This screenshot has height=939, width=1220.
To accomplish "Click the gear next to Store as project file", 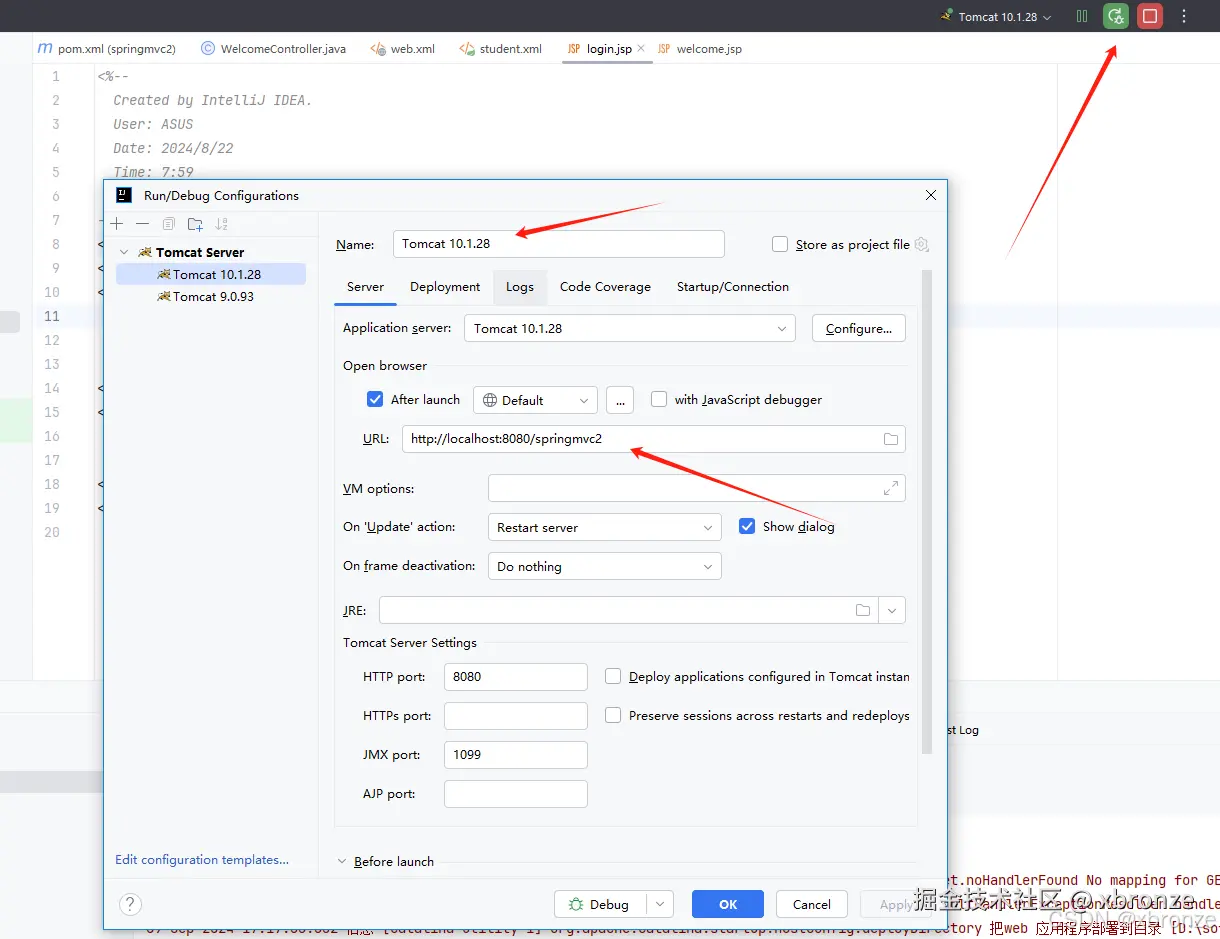I will (922, 244).
